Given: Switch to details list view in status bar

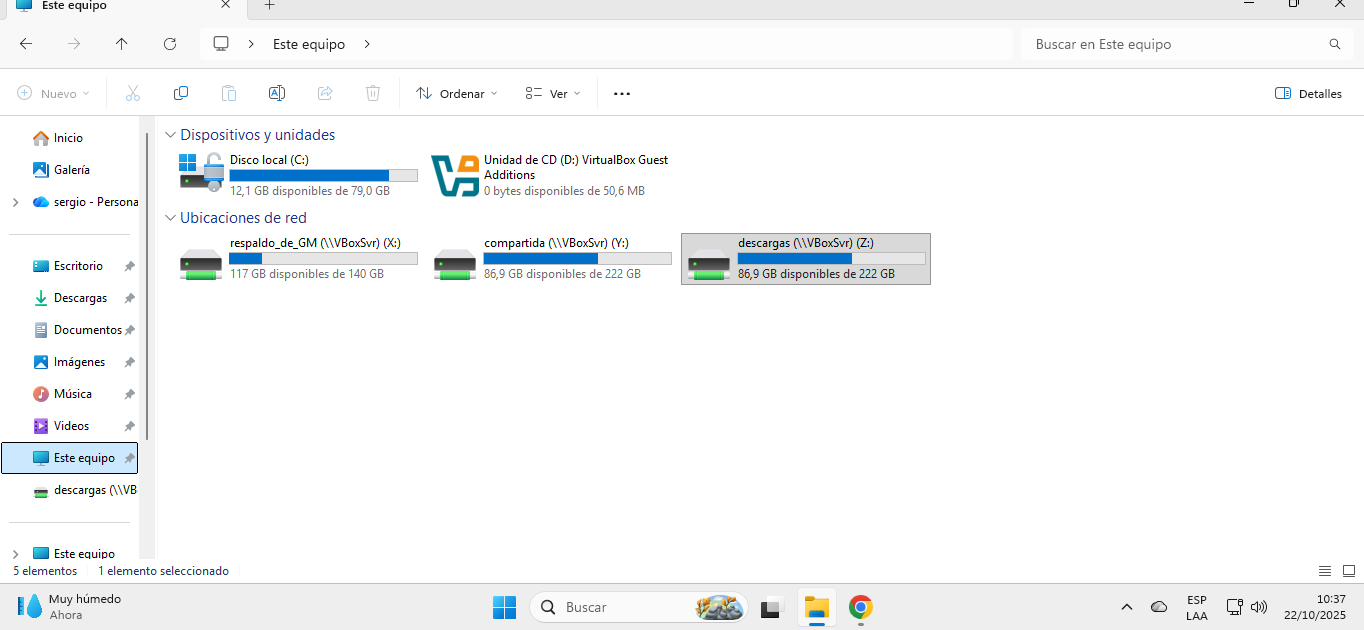Looking at the screenshot, I should [x=1325, y=571].
